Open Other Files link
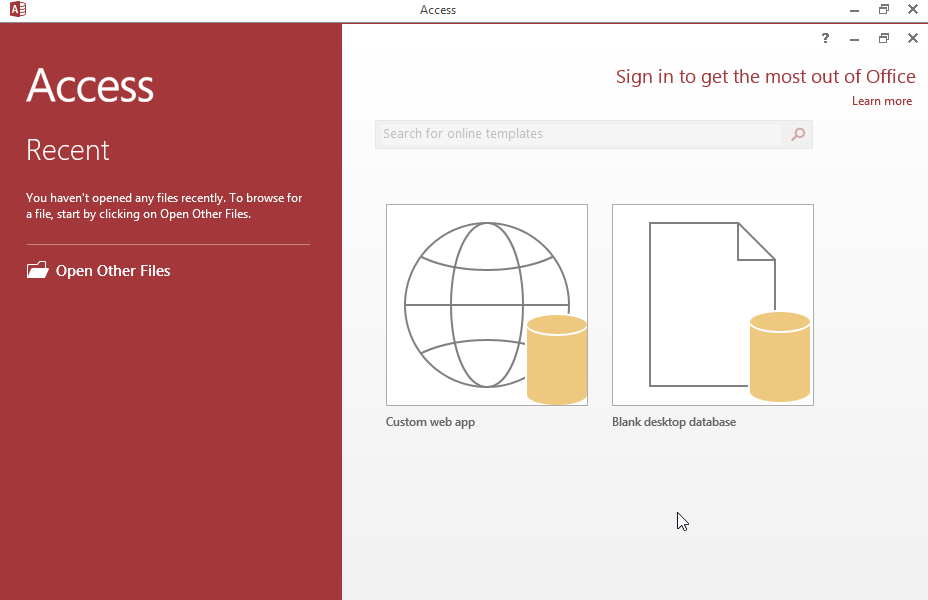Viewport: 928px width, 600px height. (x=113, y=271)
